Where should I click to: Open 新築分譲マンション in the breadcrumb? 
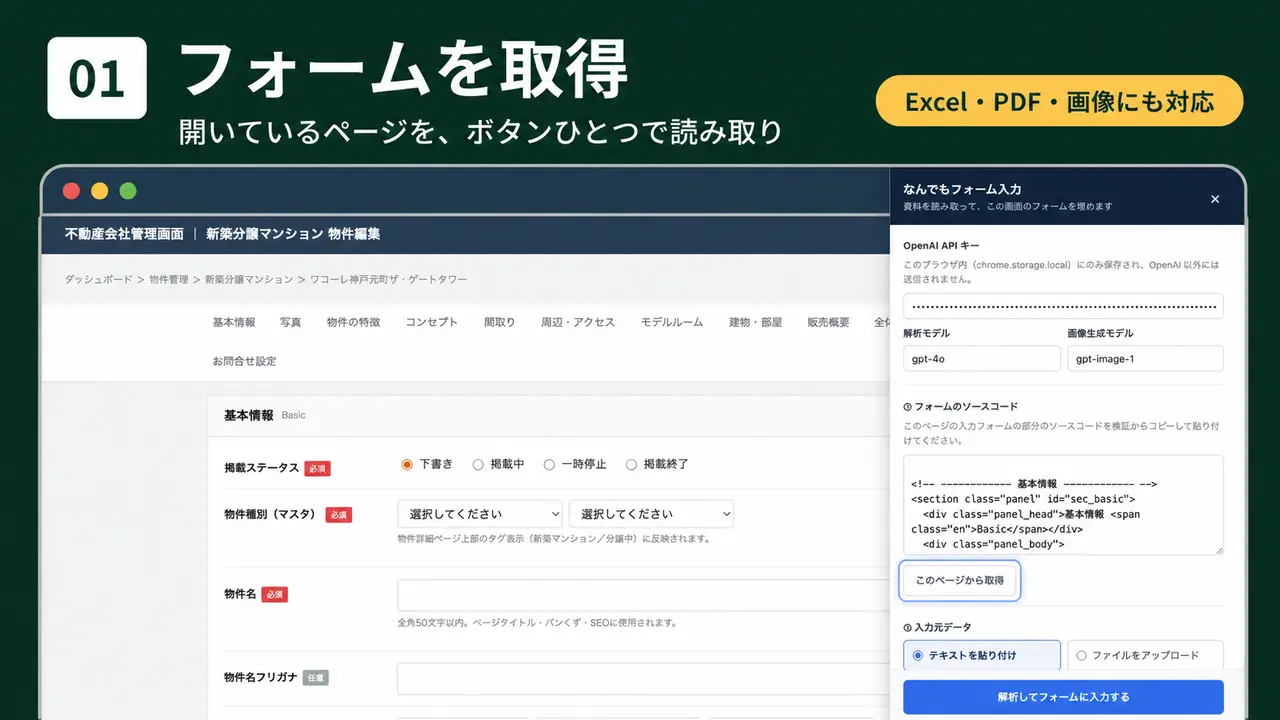coord(249,280)
